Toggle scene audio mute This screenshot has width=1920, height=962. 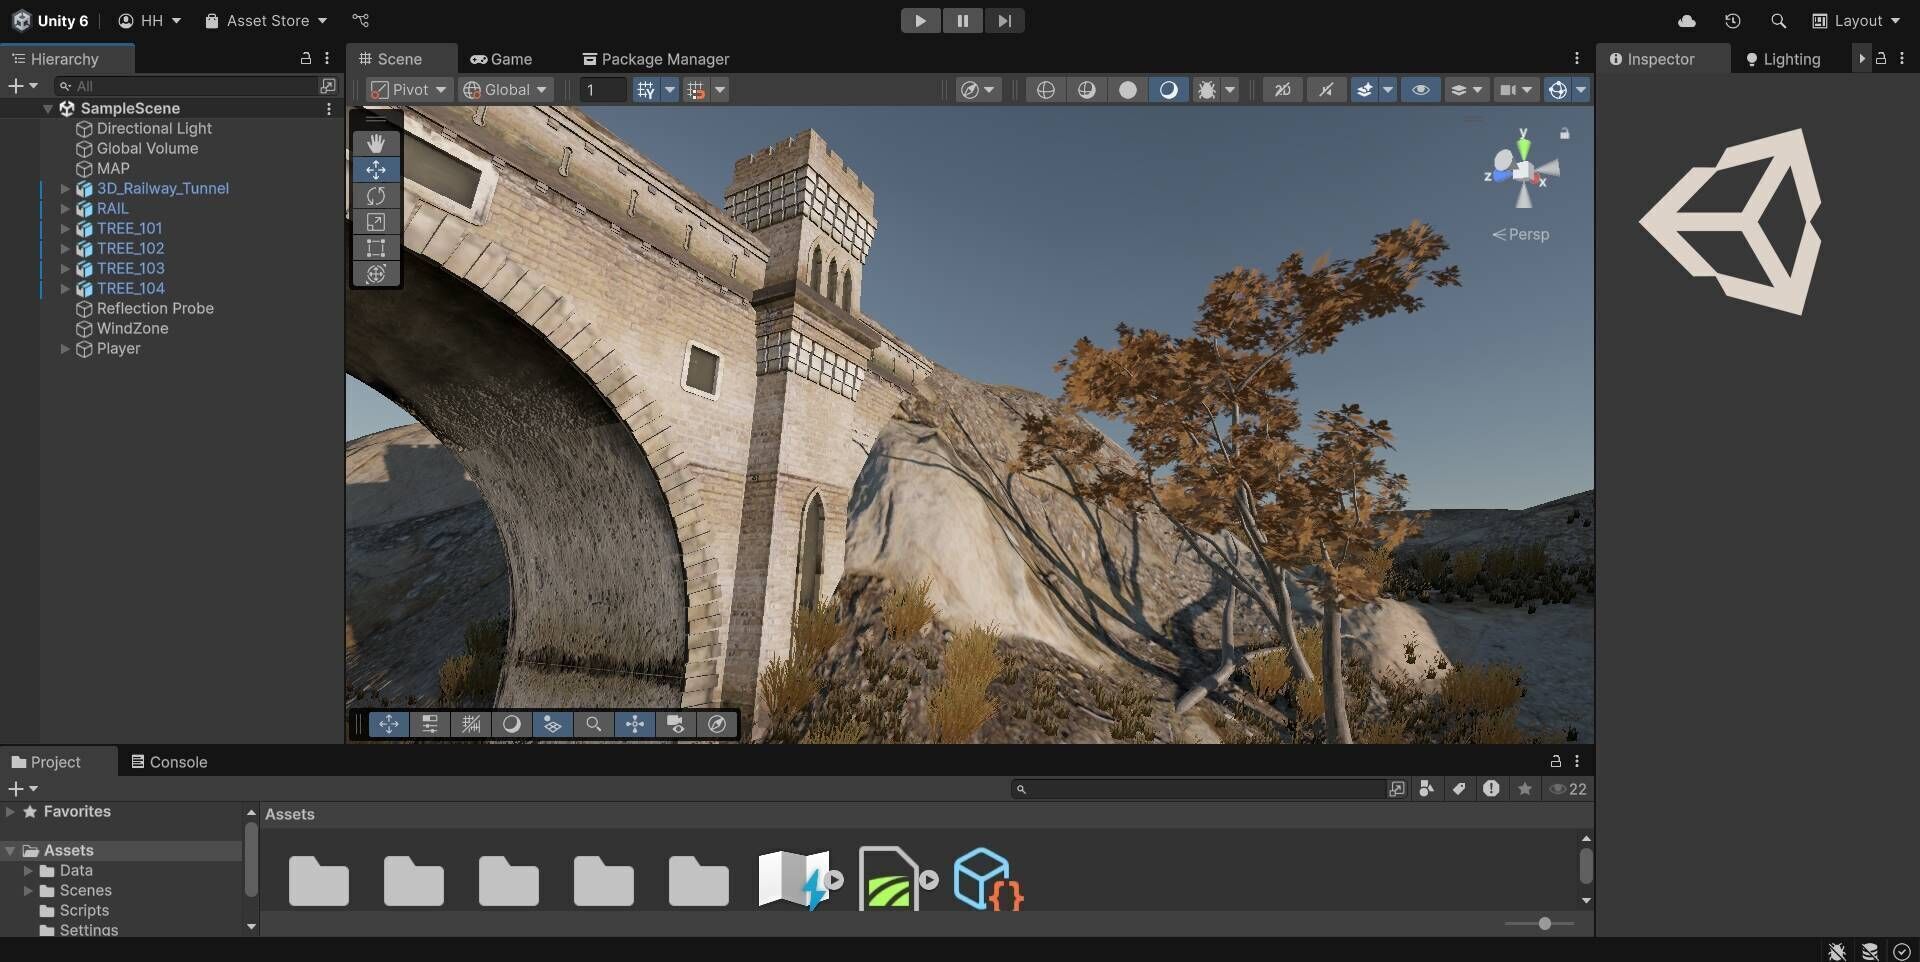[x=1326, y=90]
